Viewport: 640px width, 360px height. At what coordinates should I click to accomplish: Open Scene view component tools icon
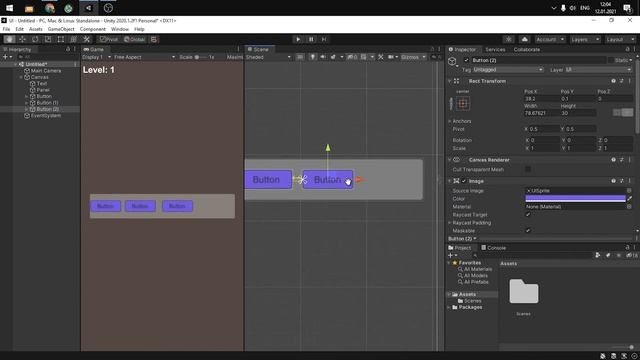(380, 57)
